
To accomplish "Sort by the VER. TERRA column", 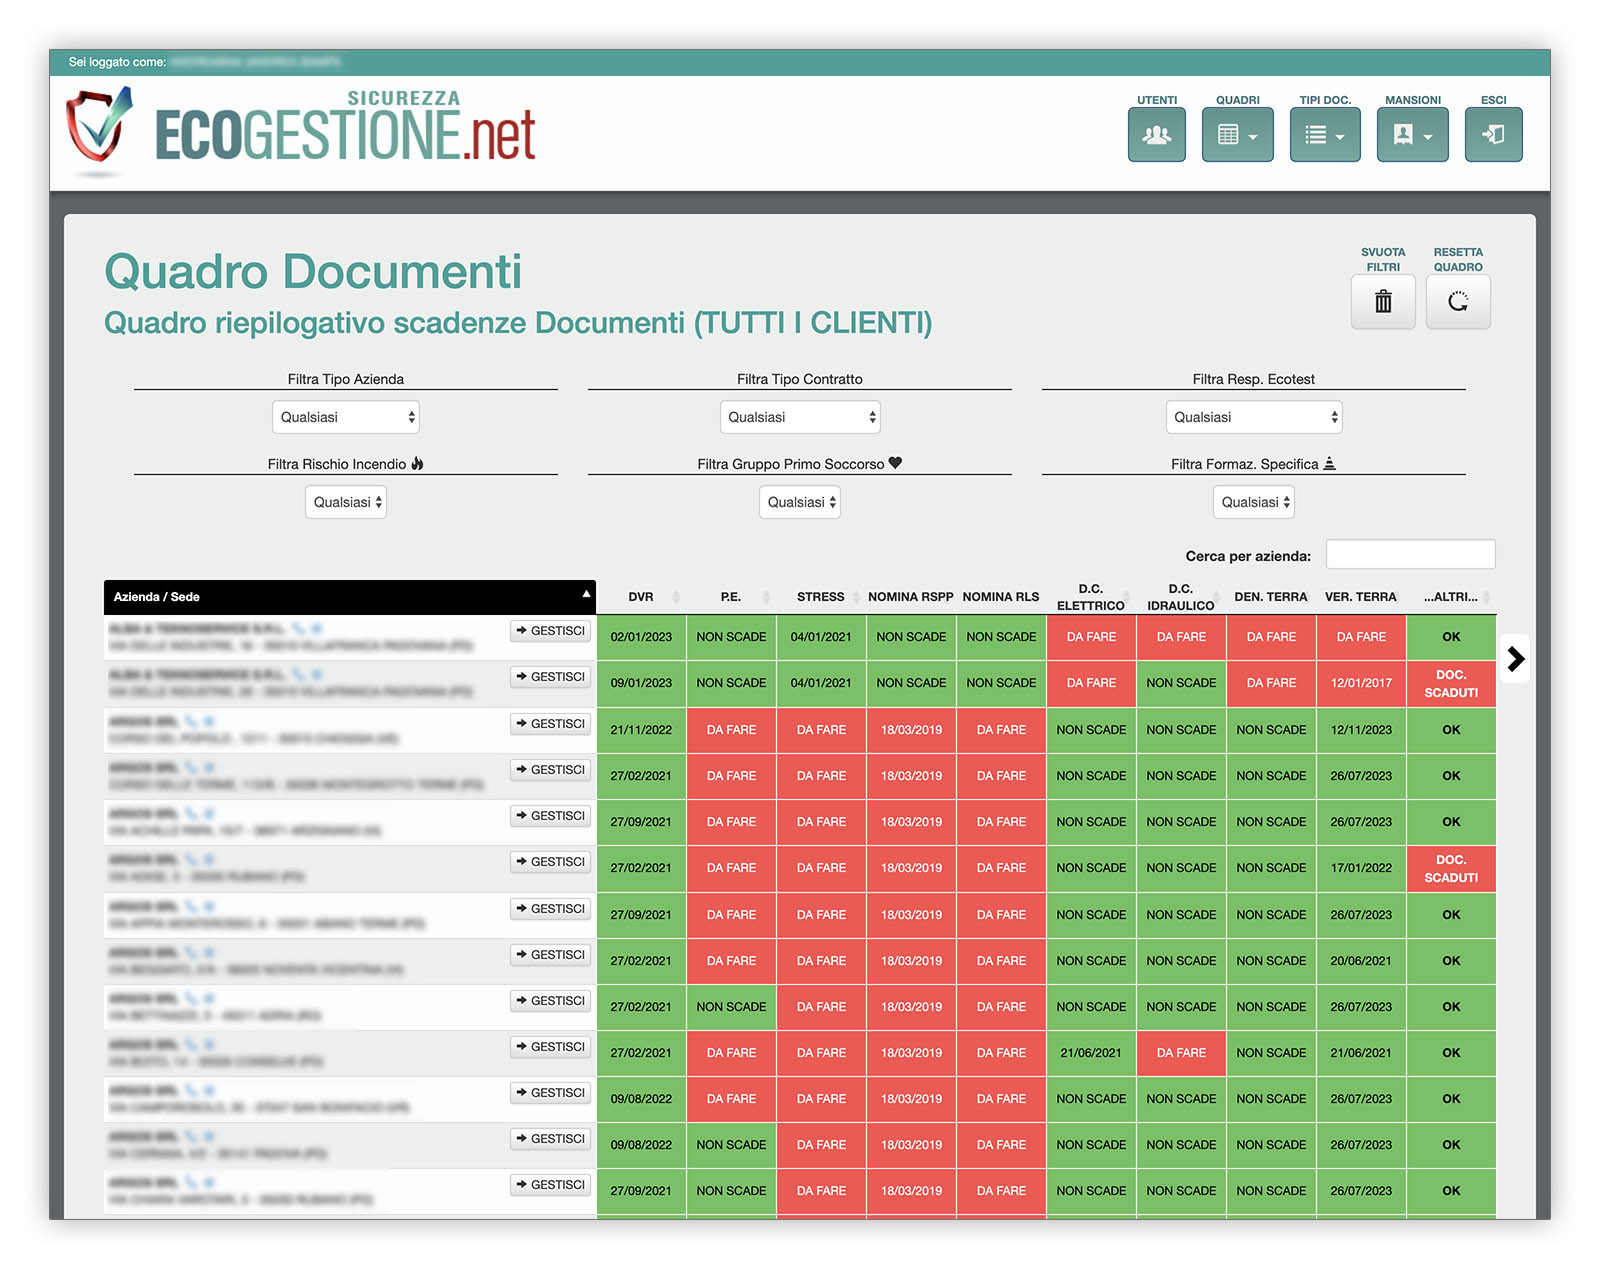I will (1361, 597).
